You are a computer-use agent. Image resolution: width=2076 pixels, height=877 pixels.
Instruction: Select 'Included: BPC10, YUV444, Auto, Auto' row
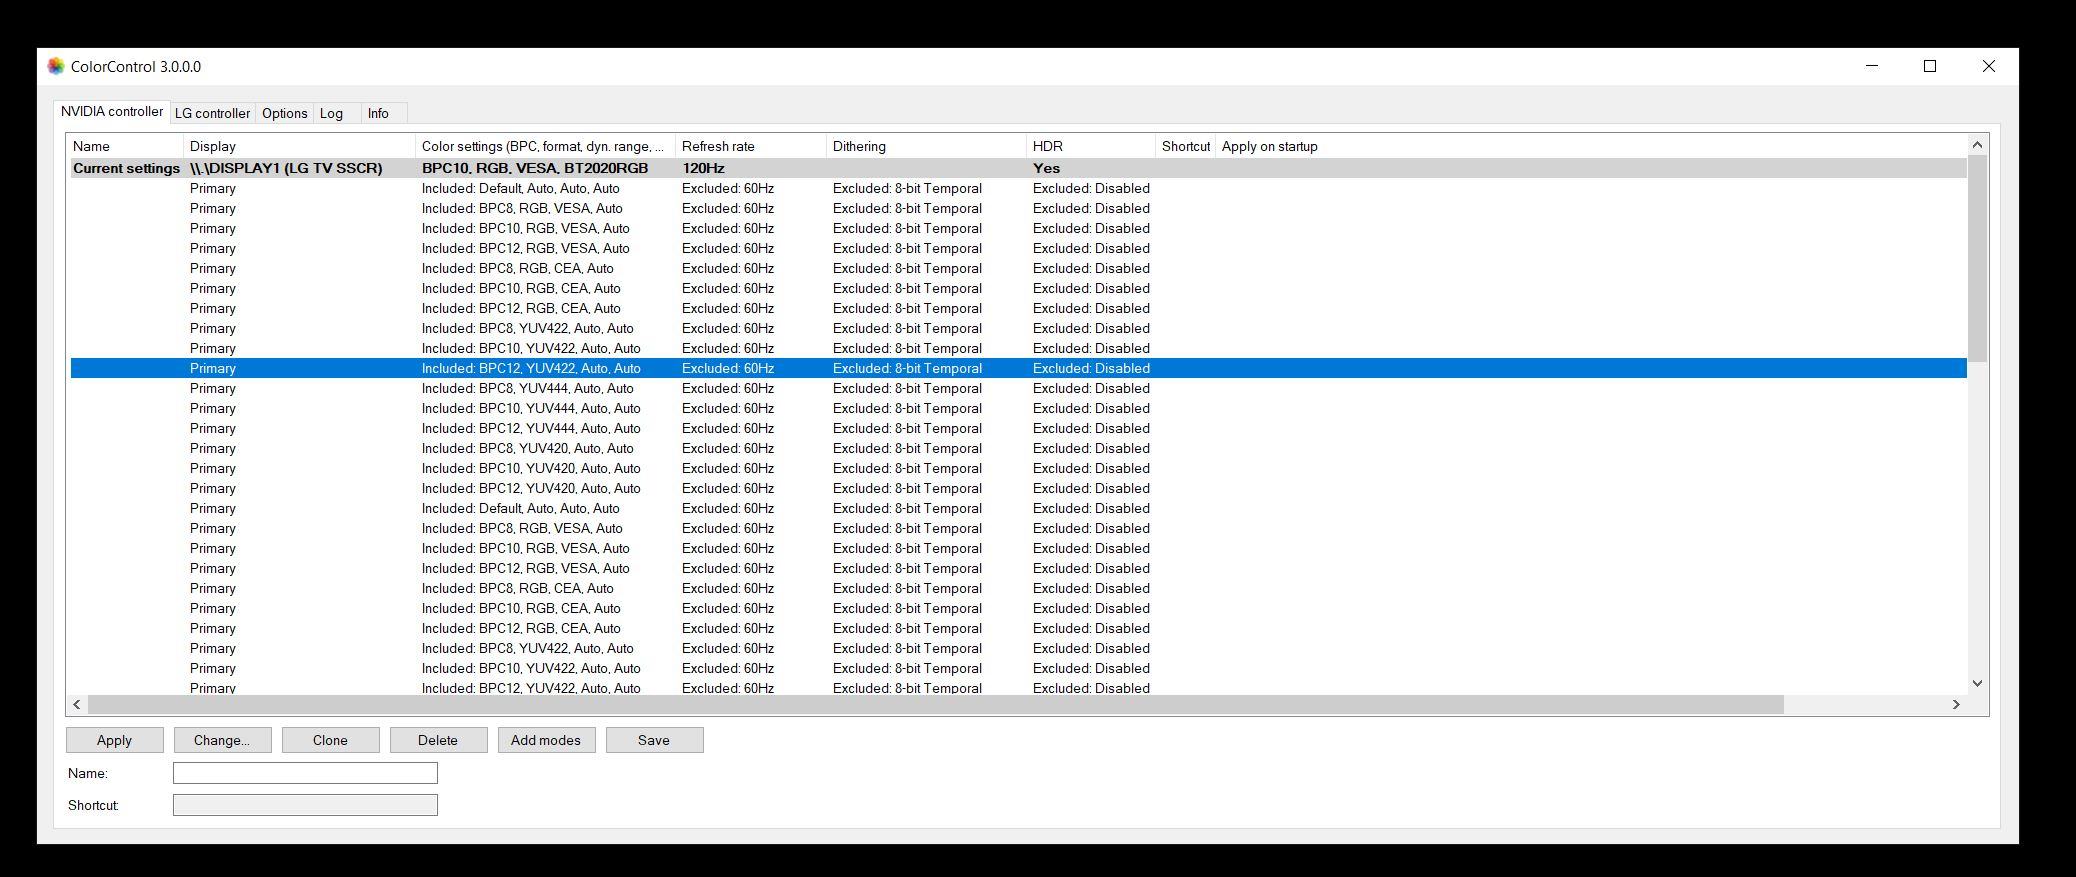click(x=1018, y=408)
